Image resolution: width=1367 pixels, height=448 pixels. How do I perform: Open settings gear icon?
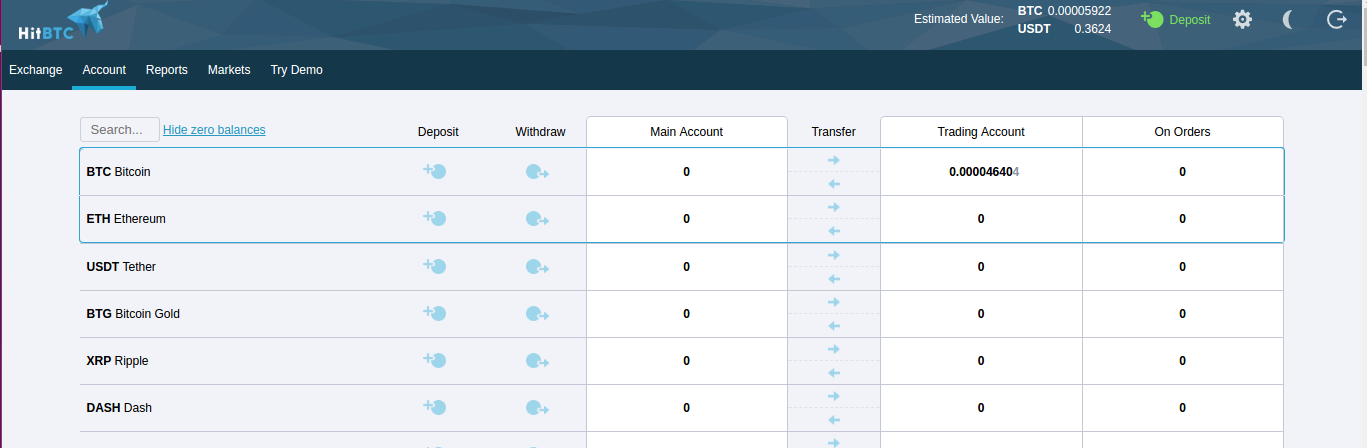point(1242,19)
